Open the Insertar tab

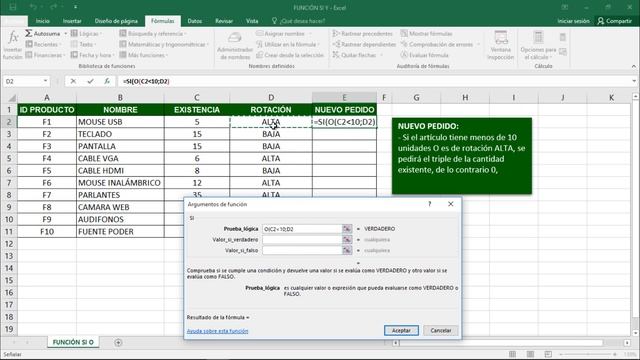coord(72,21)
